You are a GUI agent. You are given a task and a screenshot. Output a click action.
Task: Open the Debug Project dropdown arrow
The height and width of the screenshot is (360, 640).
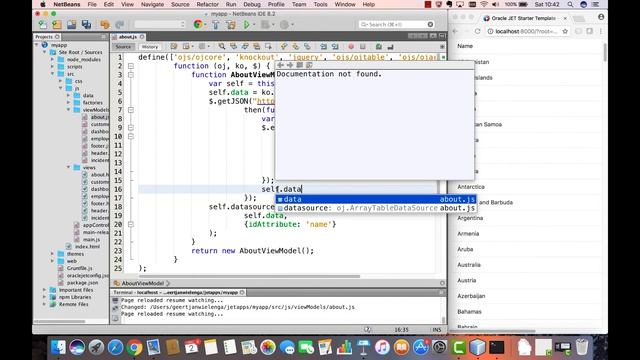(273, 24)
